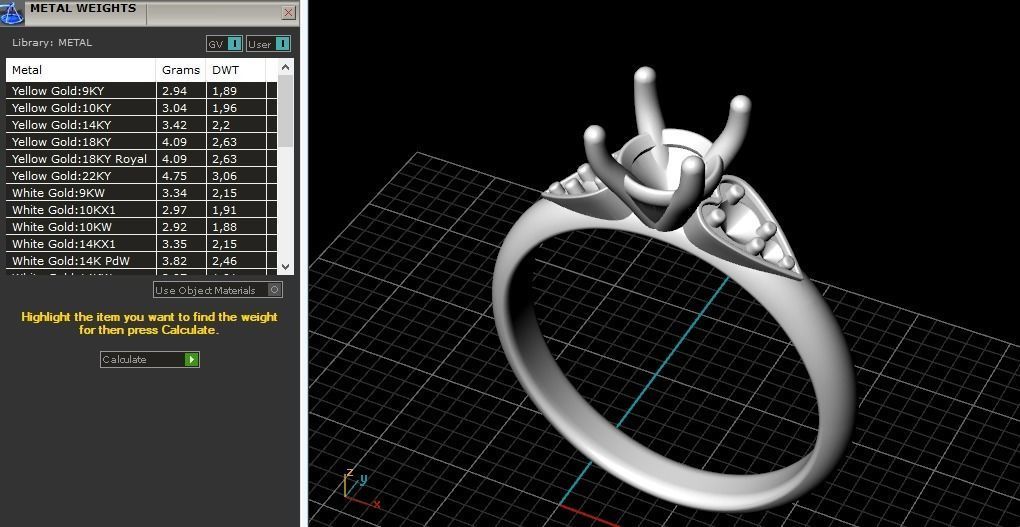Click the Grams column header

pos(181,70)
